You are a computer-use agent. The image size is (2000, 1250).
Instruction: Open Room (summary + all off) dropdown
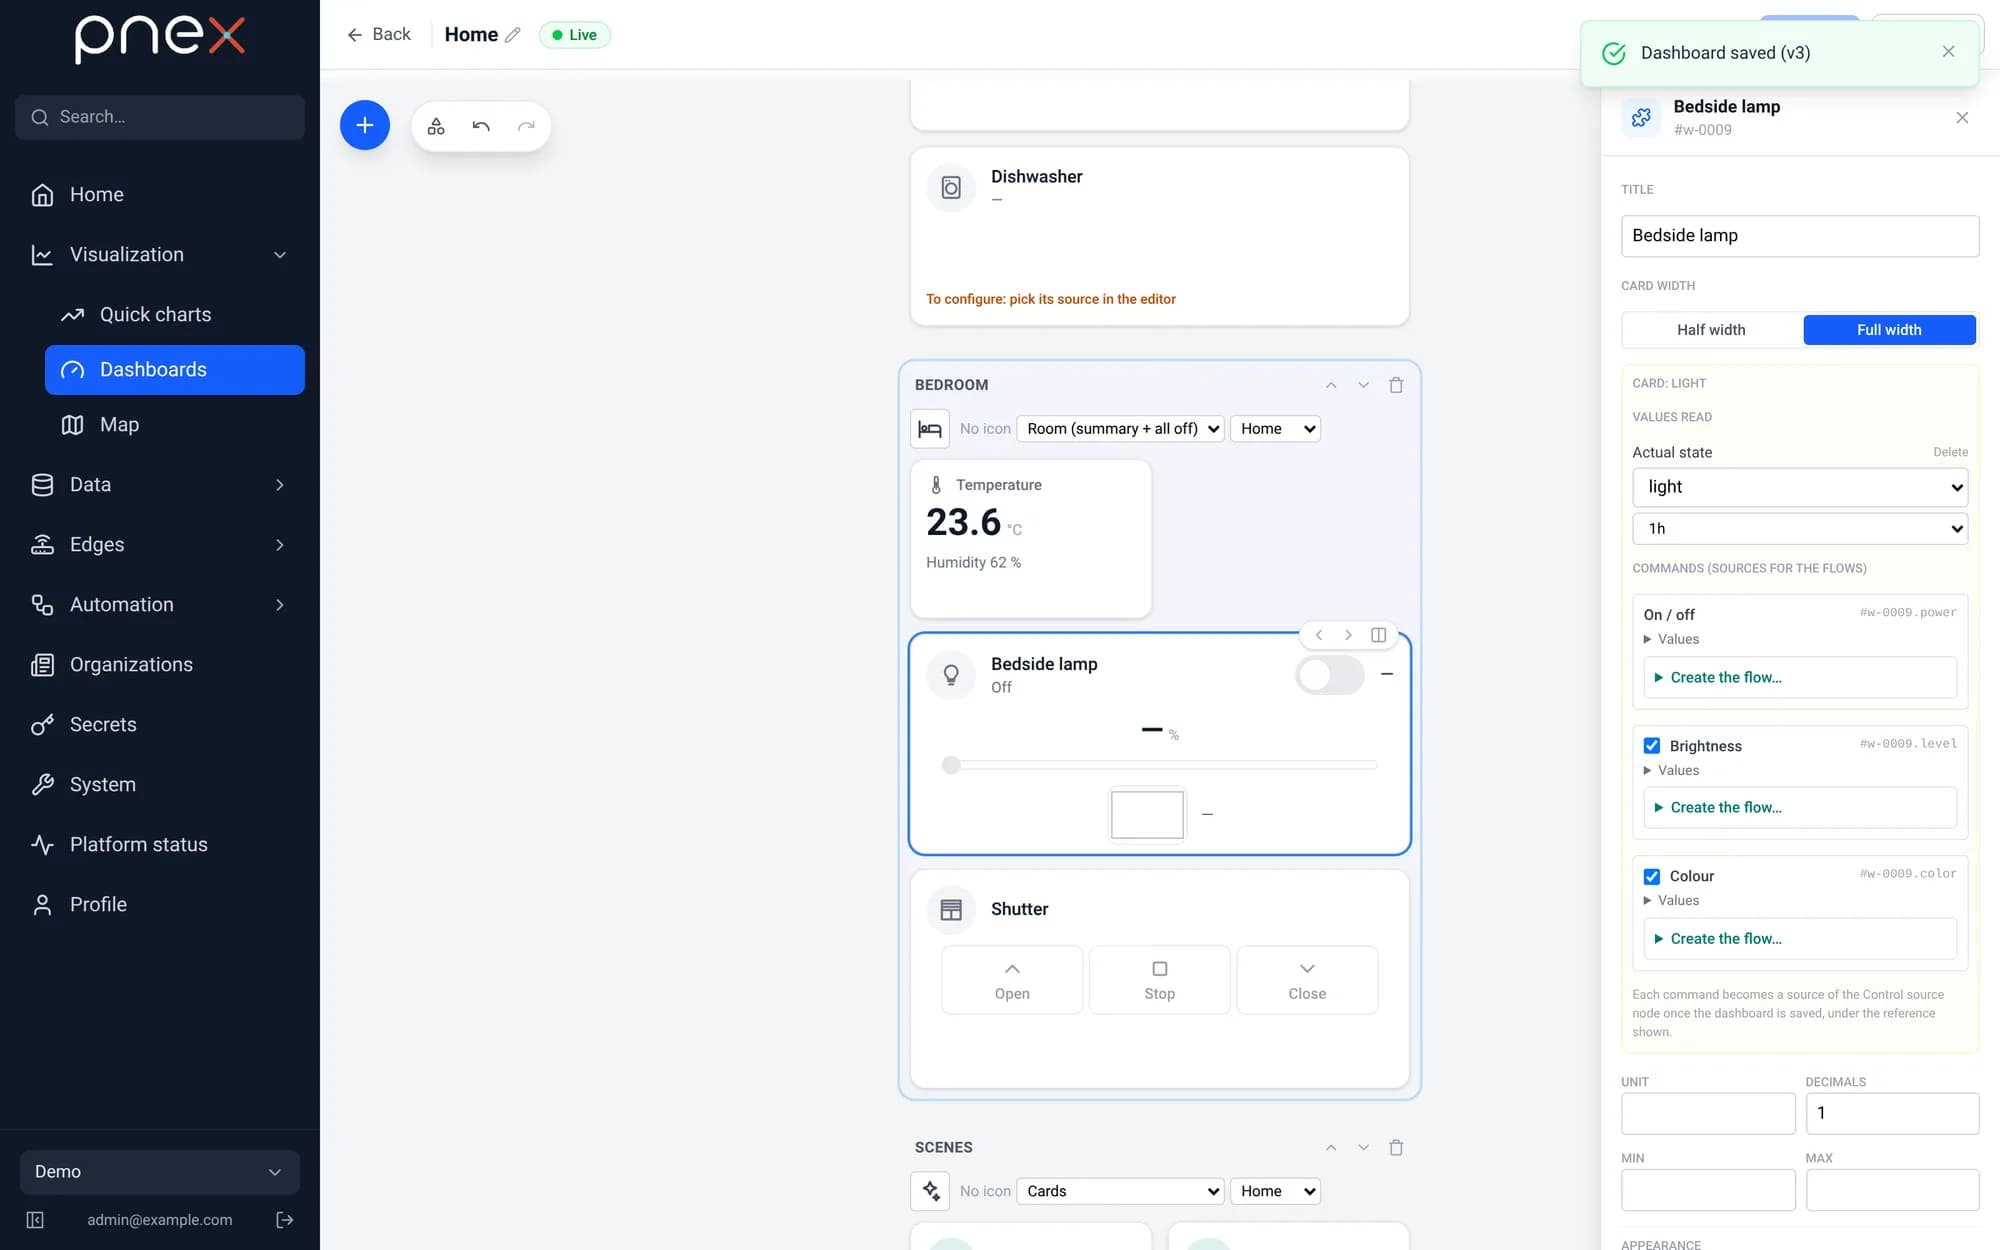1120,429
